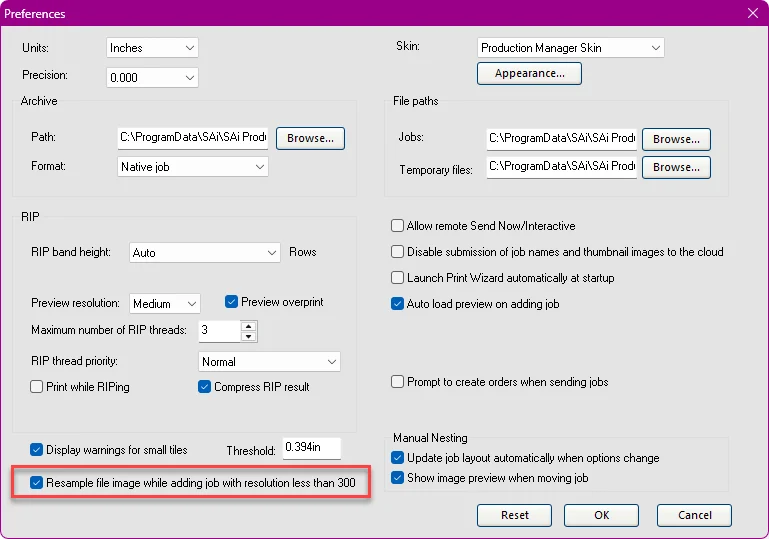Open the RIP thread priority dropdown showing Normal

pos(269,362)
